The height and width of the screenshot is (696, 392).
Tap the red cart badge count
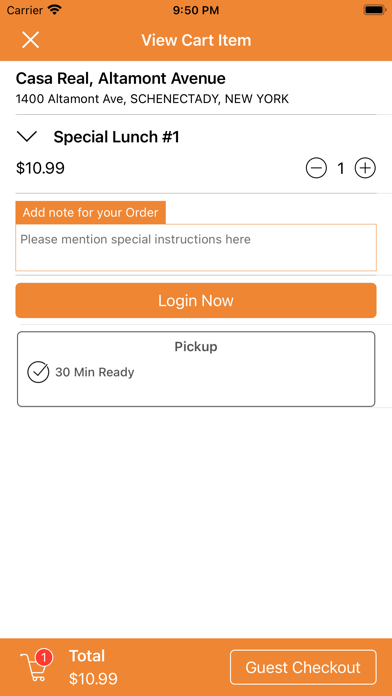44,657
